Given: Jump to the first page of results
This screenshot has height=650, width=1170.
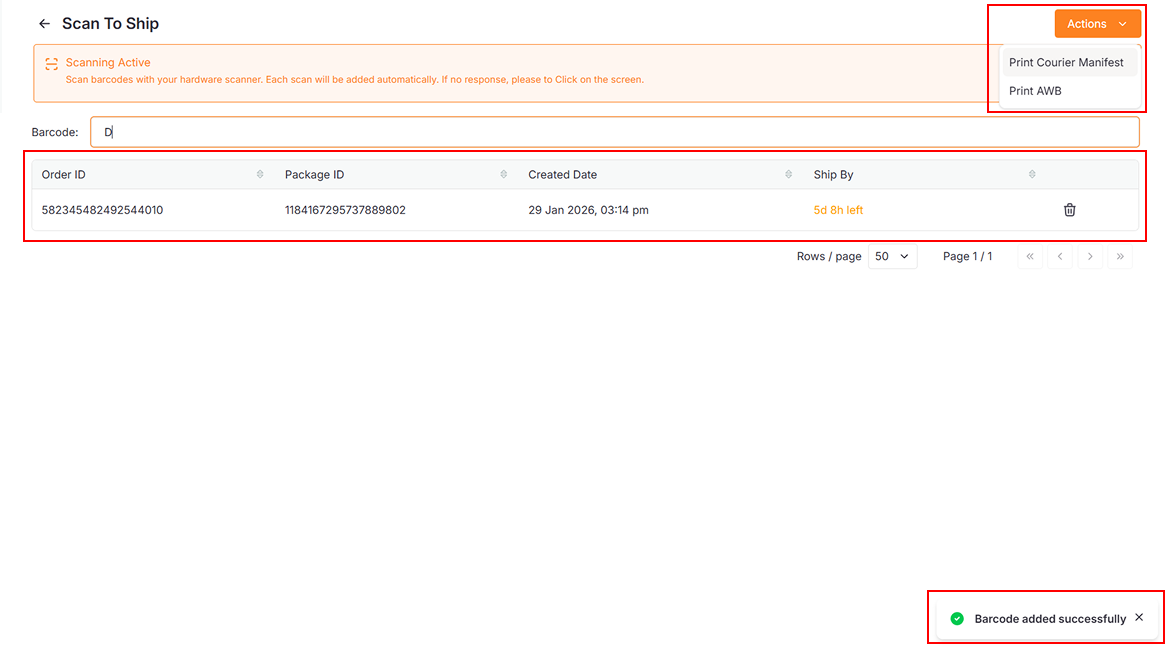Looking at the screenshot, I should pos(1030,257).
